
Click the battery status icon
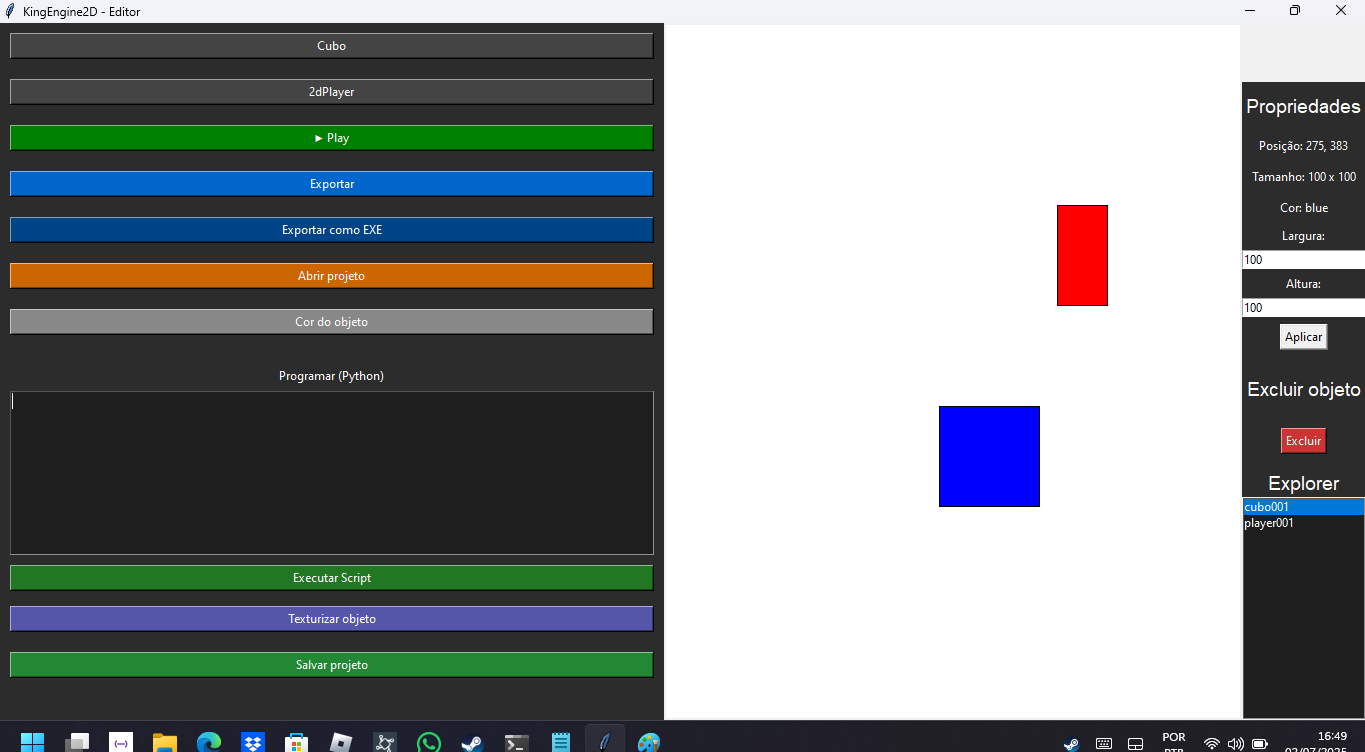[x=1260, y=744]
